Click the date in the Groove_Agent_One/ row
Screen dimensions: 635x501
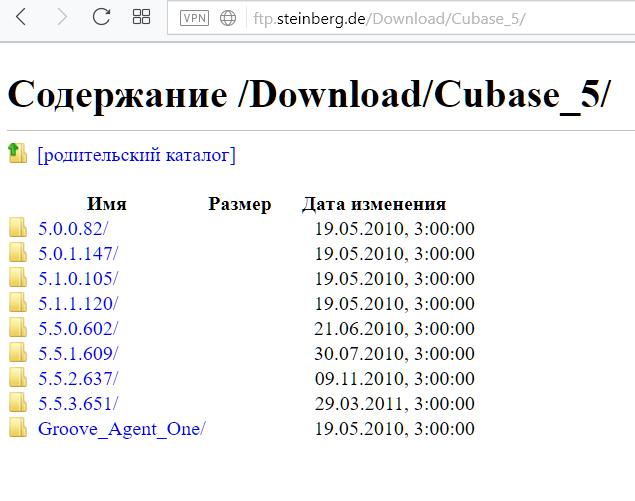point(394,429)
